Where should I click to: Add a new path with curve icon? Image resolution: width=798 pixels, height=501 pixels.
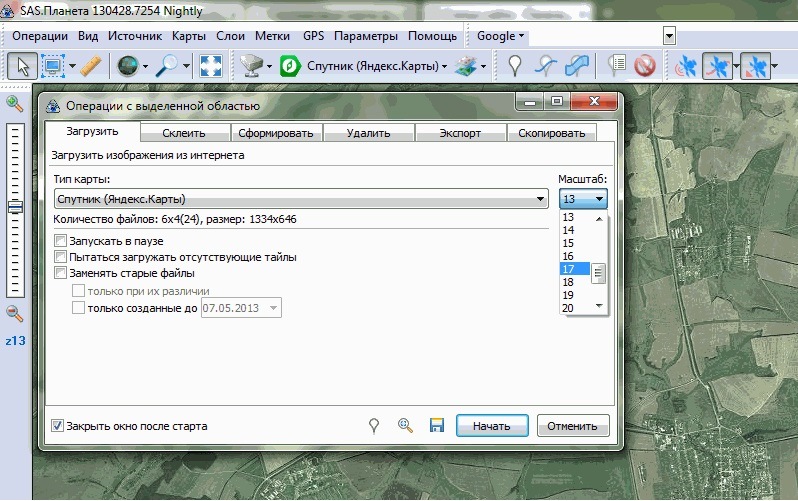[x=546, y=66]
